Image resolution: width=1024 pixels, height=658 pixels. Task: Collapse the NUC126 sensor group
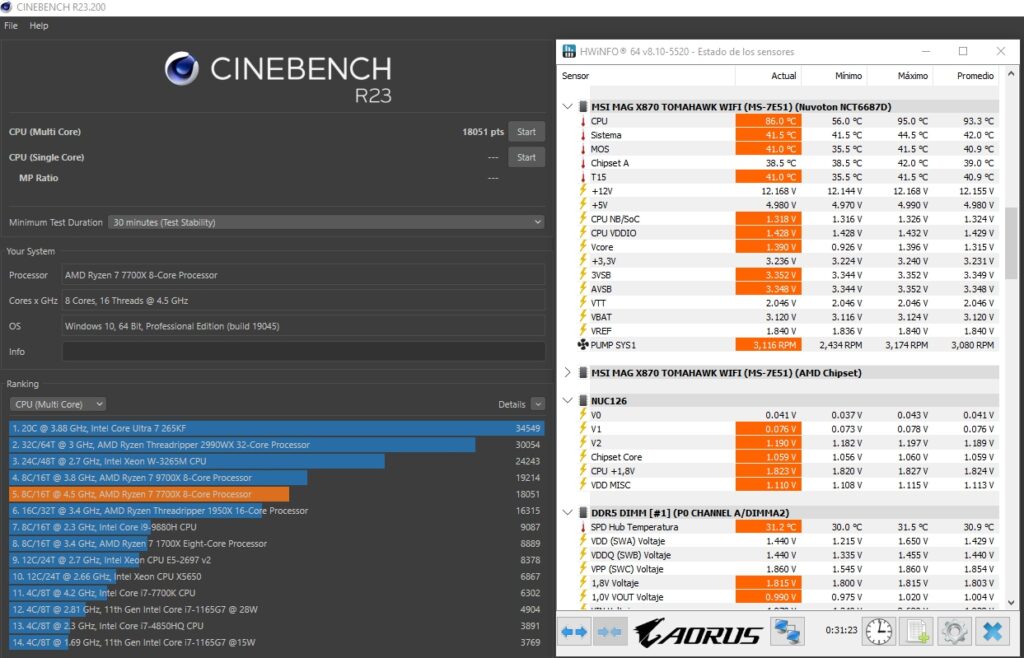[x=568, y=401]
